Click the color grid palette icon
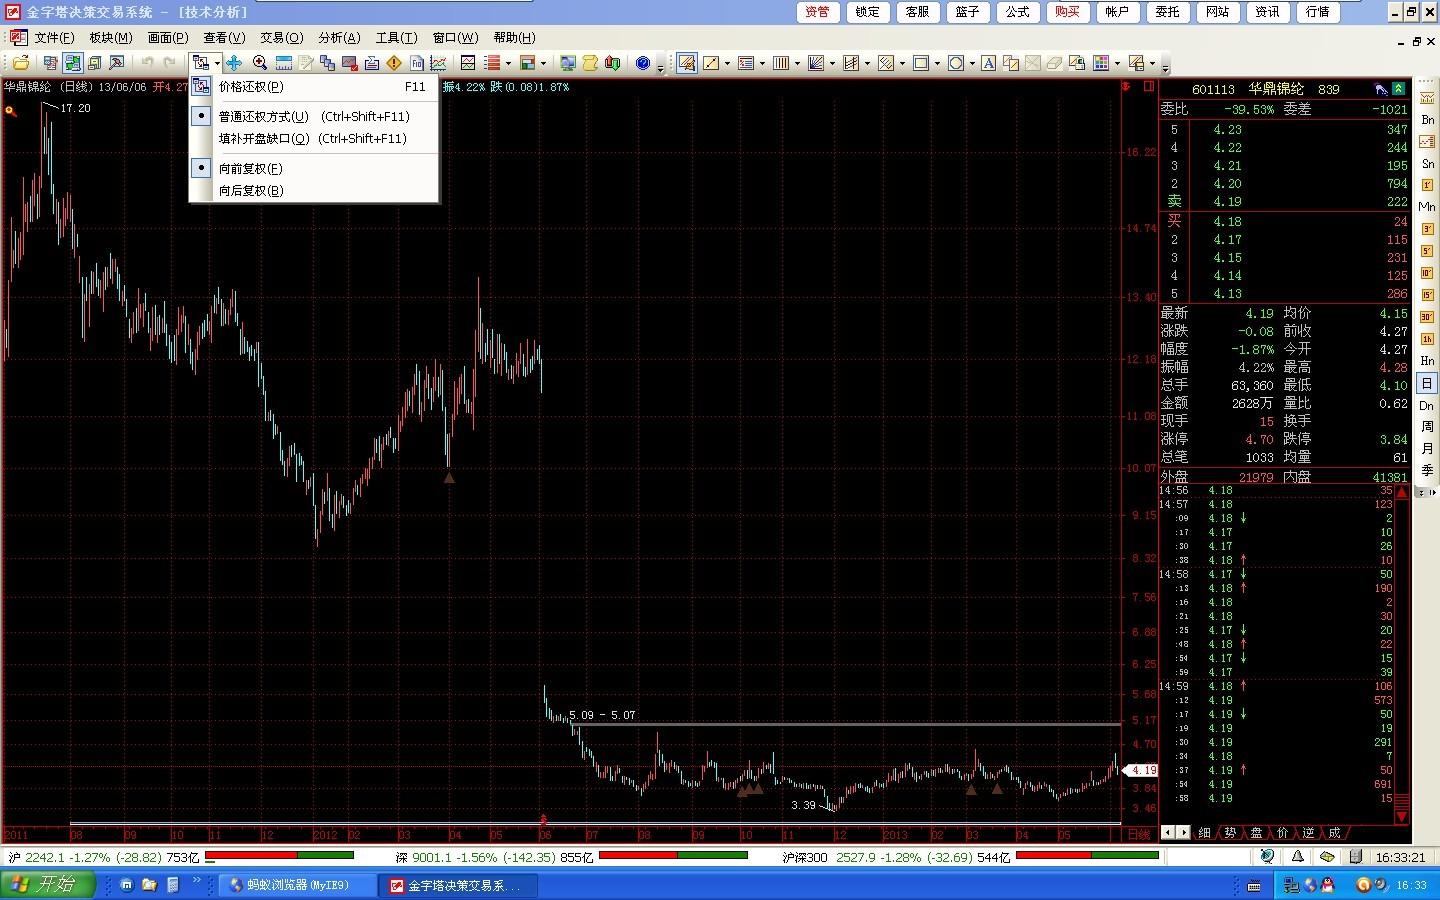This screenshot has width=1440, height=900. pyautogui.click(x=1101, y=63)
